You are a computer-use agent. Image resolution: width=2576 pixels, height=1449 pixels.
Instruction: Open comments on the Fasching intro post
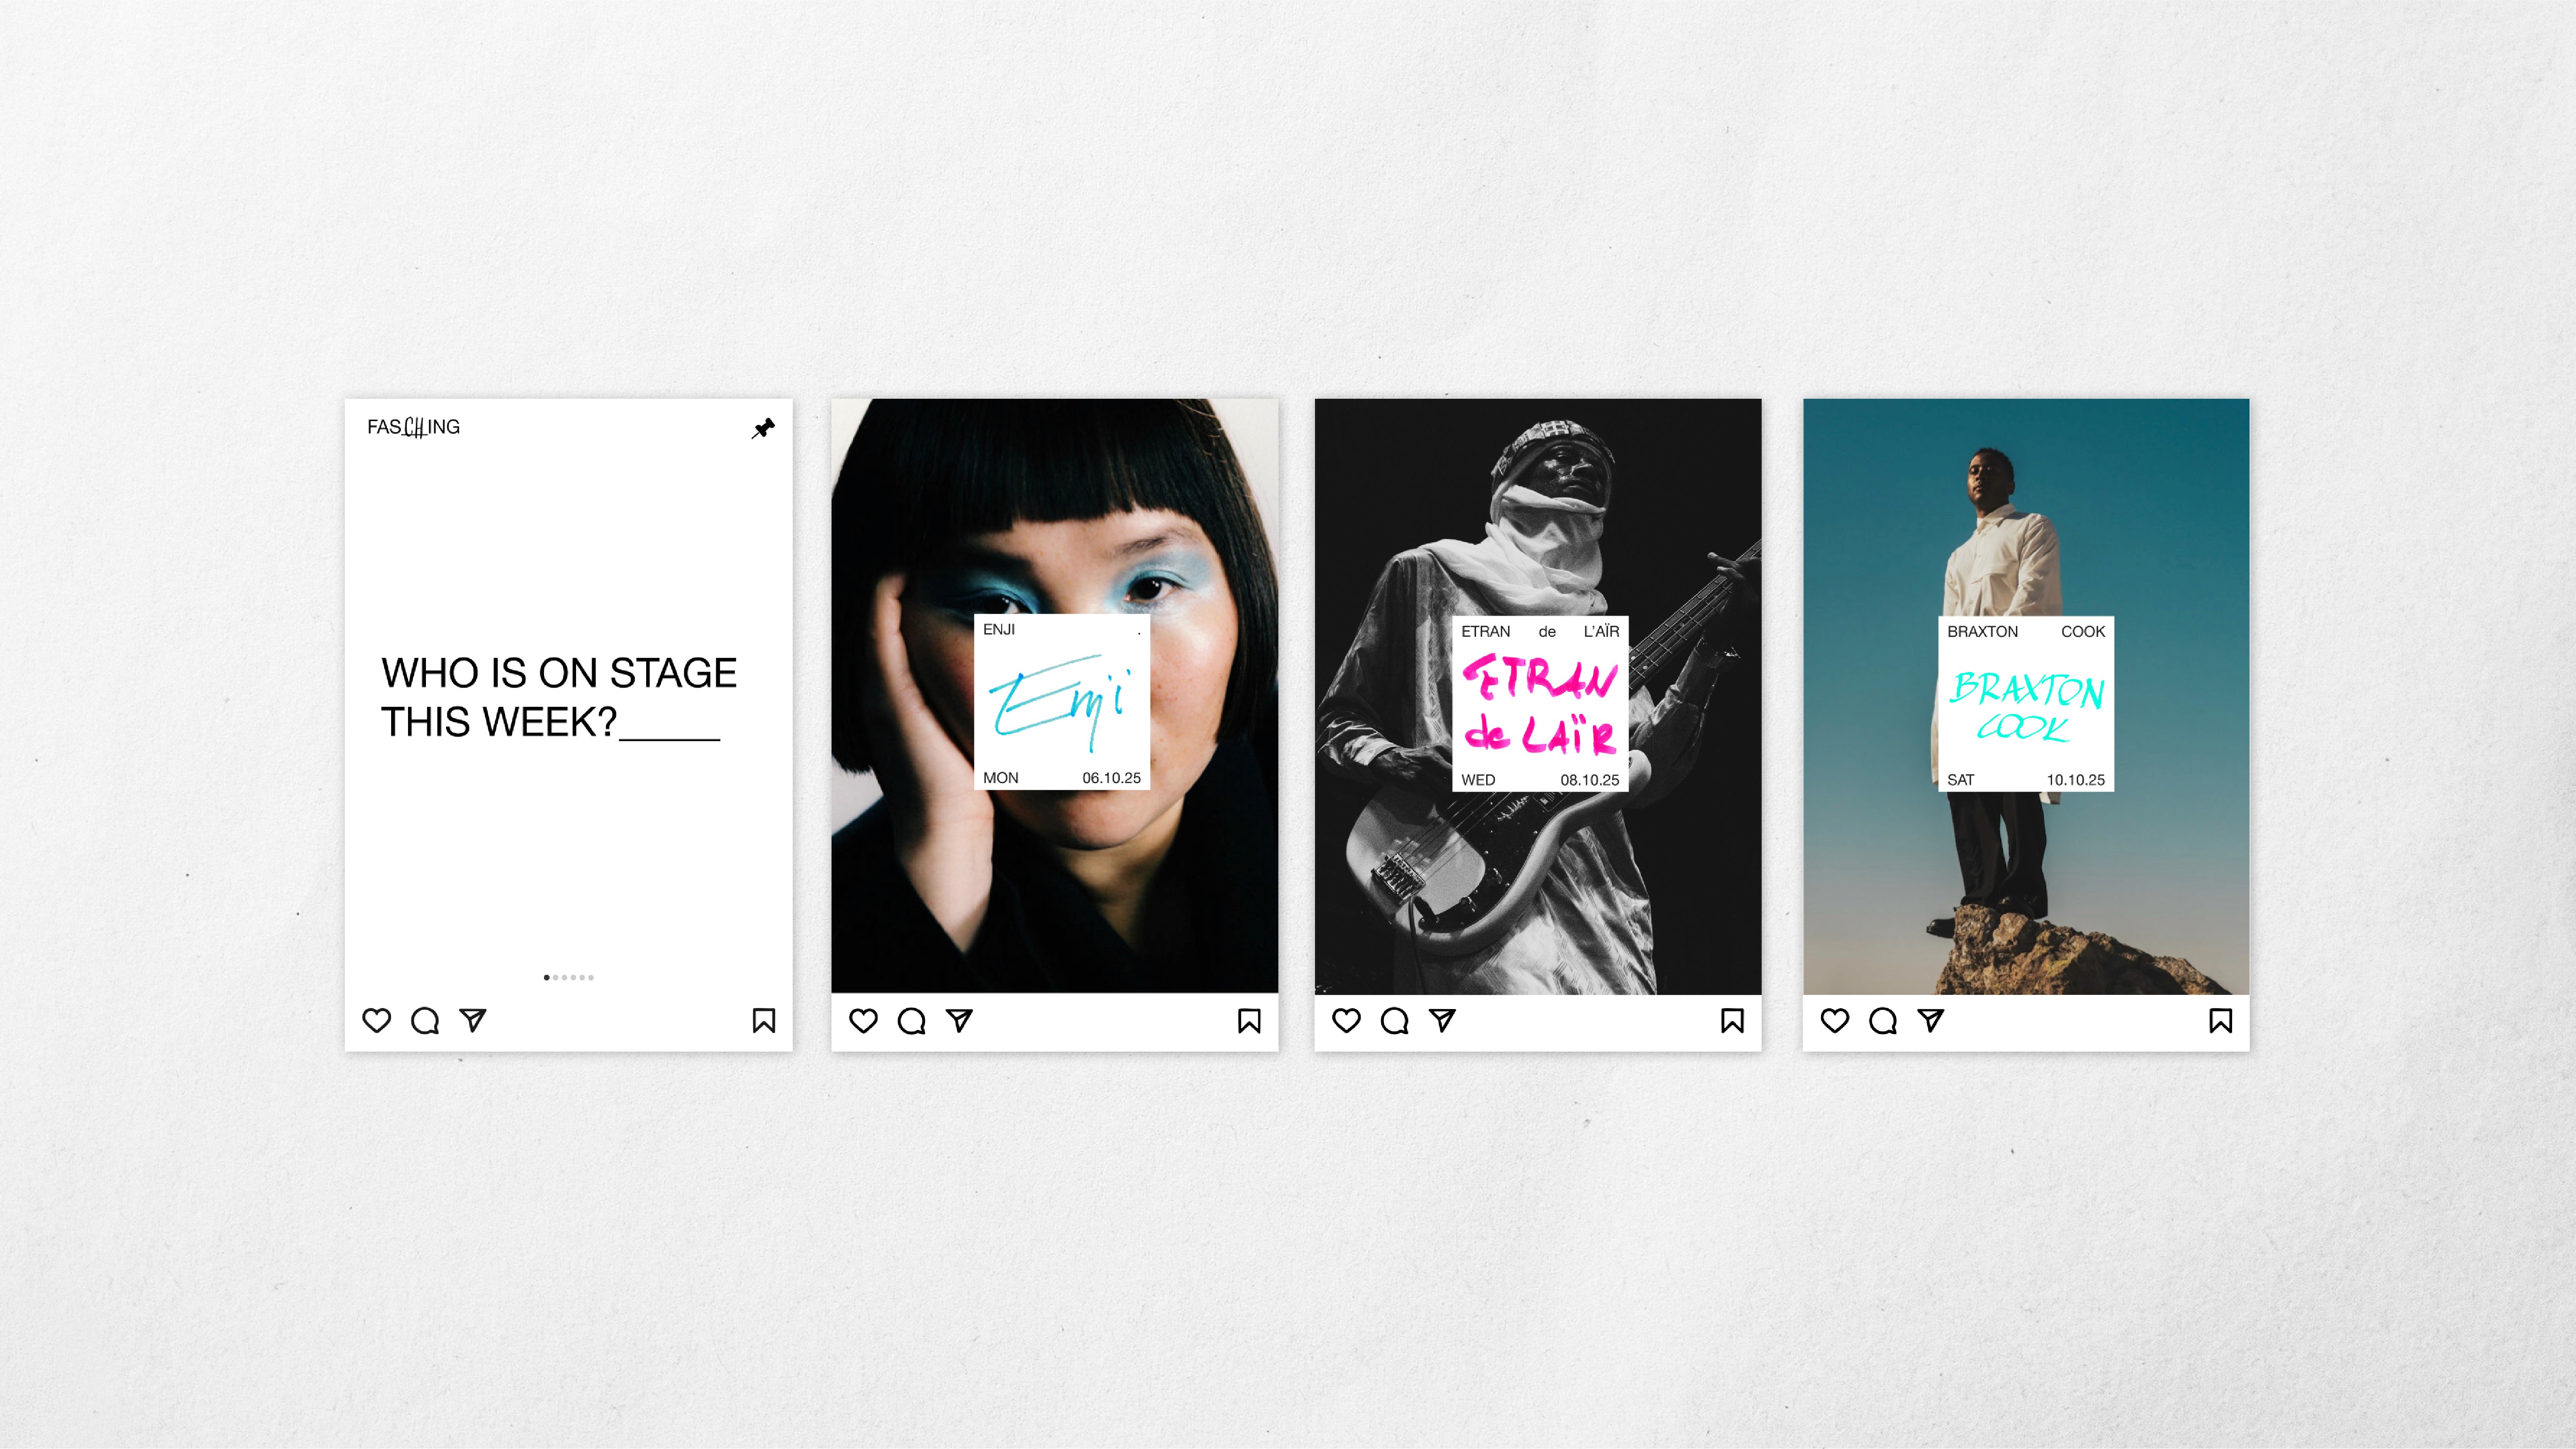pyautogui.click(x=425, y=1020)
